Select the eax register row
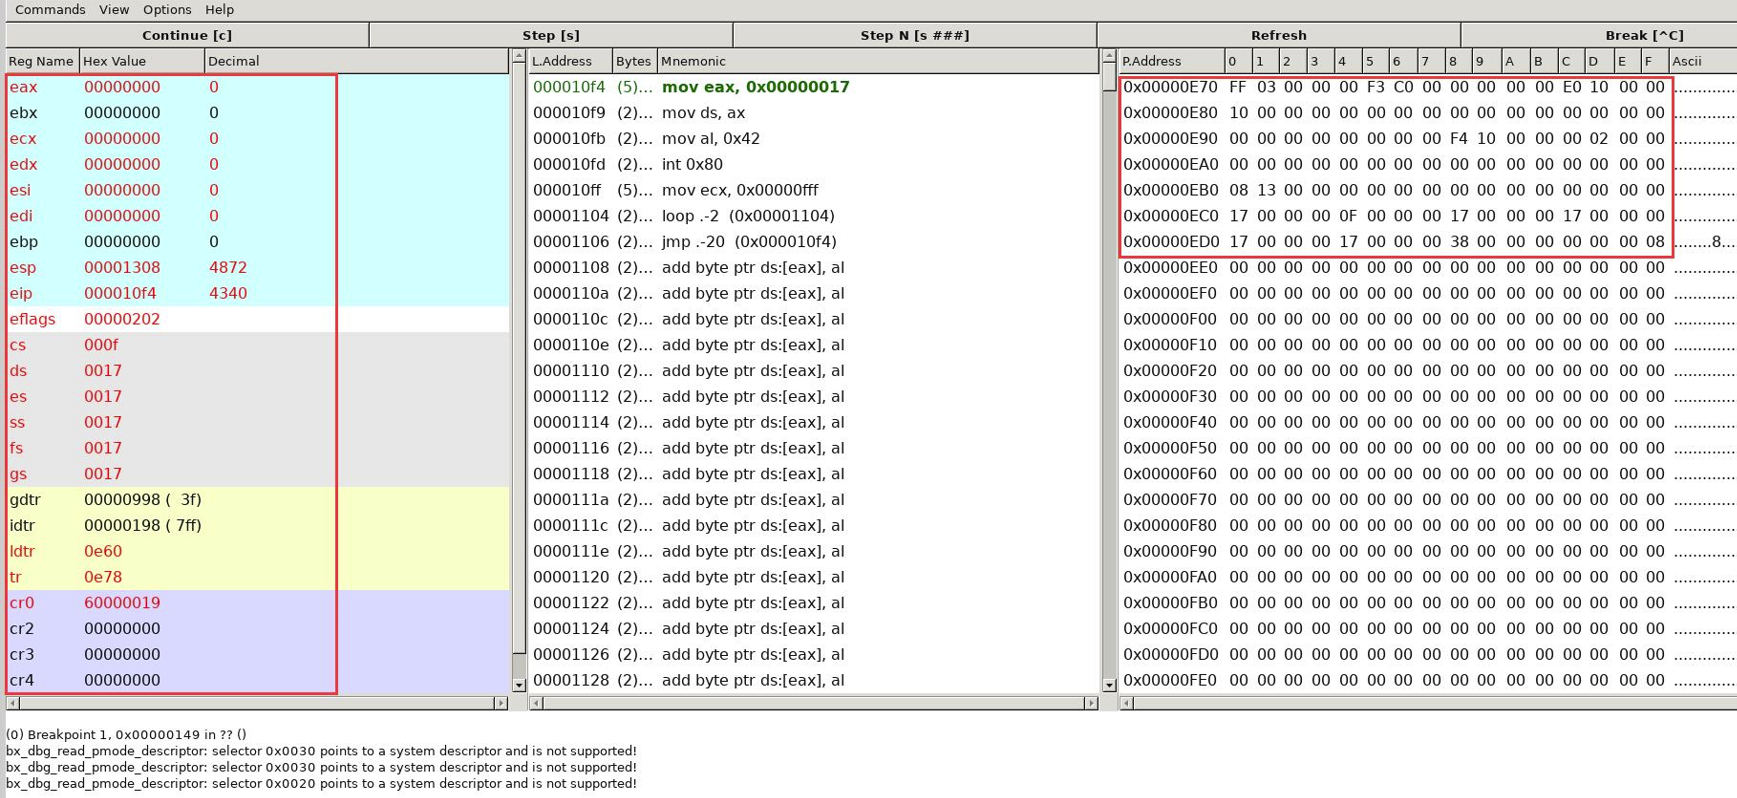The height and width of the screenshot is (798, 1737). pos(258,87)
